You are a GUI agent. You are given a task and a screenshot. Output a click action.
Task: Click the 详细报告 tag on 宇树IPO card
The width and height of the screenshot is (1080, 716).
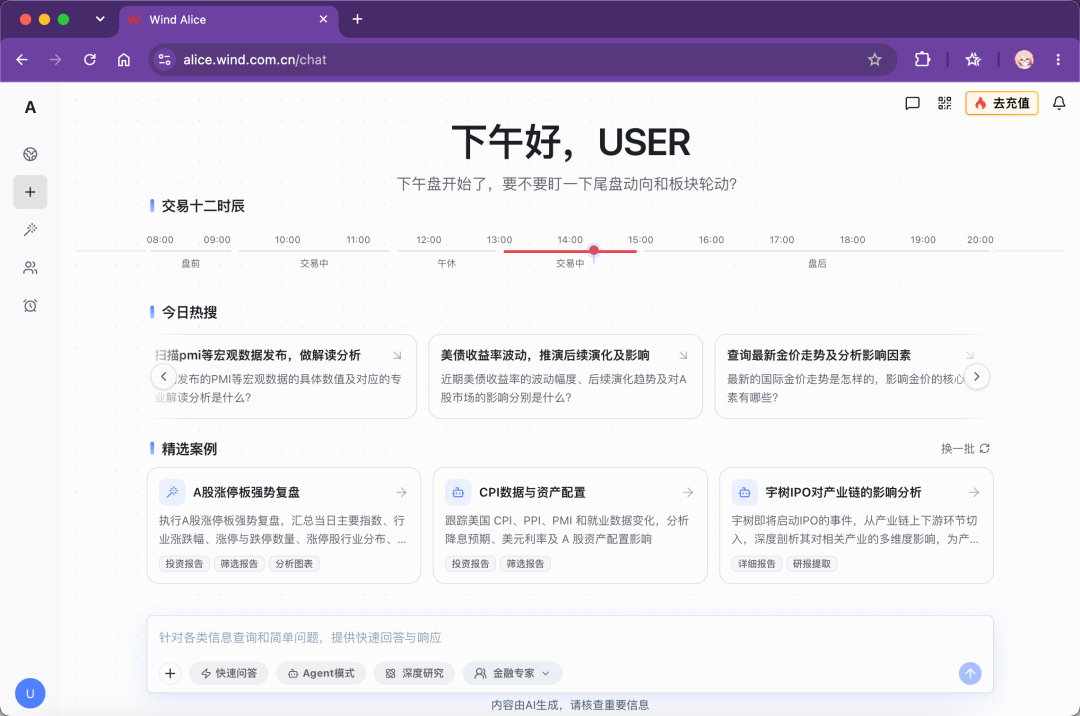pyautogui.click(x=757, y=564)
